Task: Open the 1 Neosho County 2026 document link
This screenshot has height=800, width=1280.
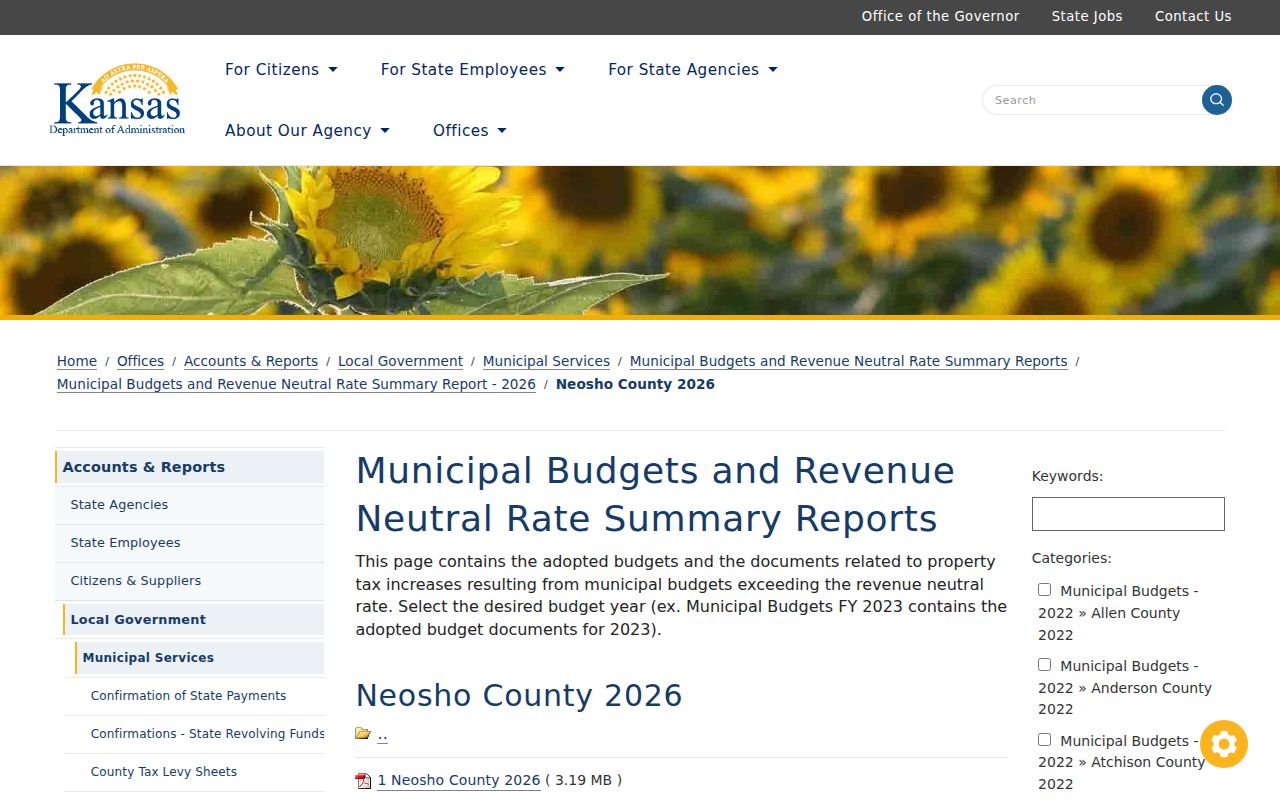Action: click(x=458, y=780)
